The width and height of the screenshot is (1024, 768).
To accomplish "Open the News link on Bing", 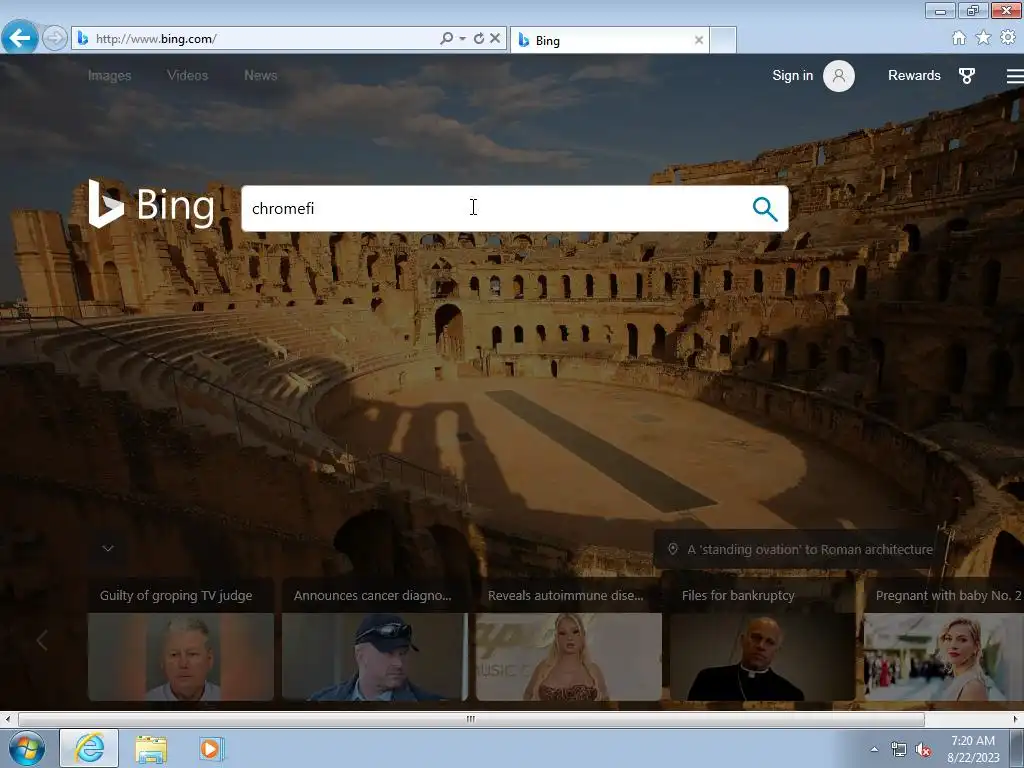I will click(x=261, y=76).
